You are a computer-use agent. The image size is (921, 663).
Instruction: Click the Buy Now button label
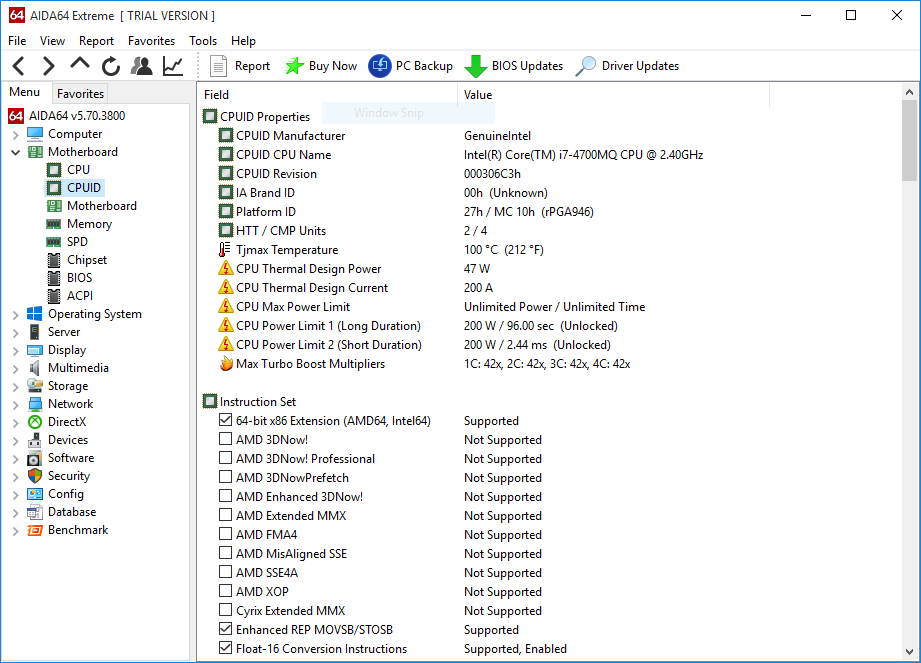coord(332,66)
